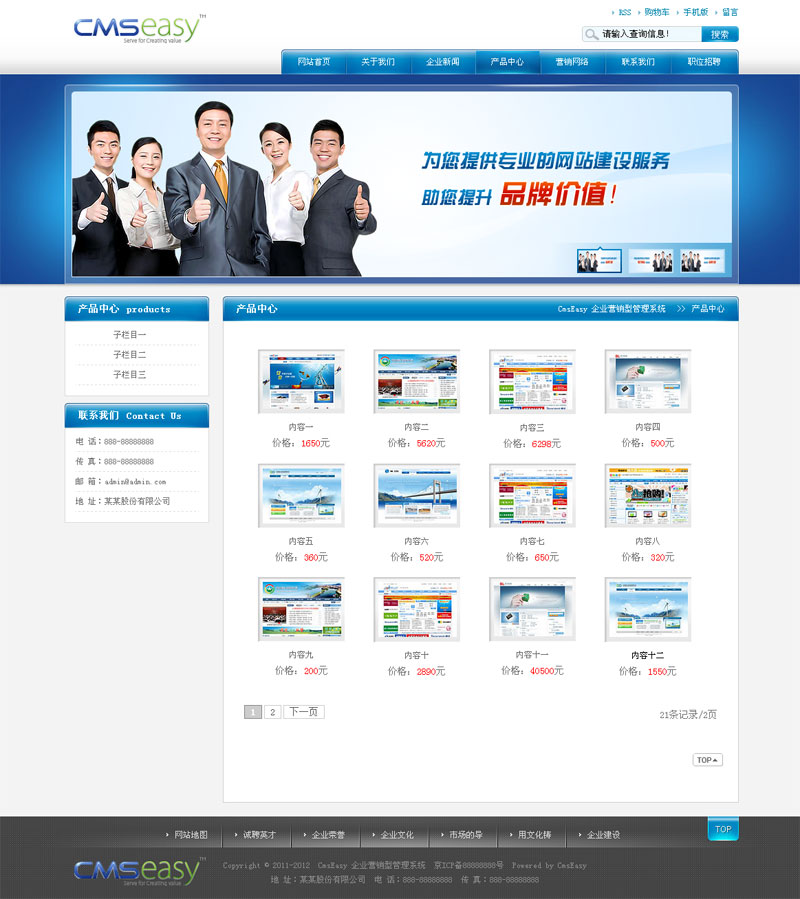
Task: Open the 内容十二 product thumbnail
Action: [x=648, y=609]
